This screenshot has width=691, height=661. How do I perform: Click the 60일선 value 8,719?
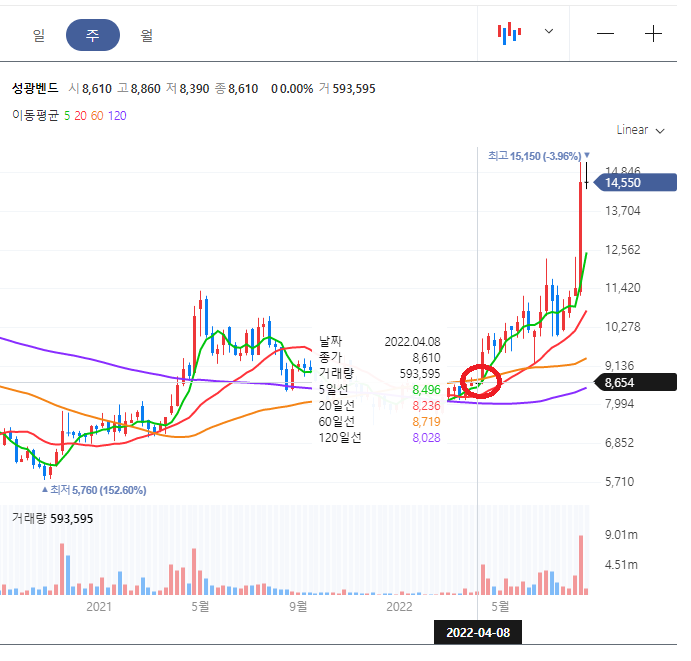pos(426,422)
